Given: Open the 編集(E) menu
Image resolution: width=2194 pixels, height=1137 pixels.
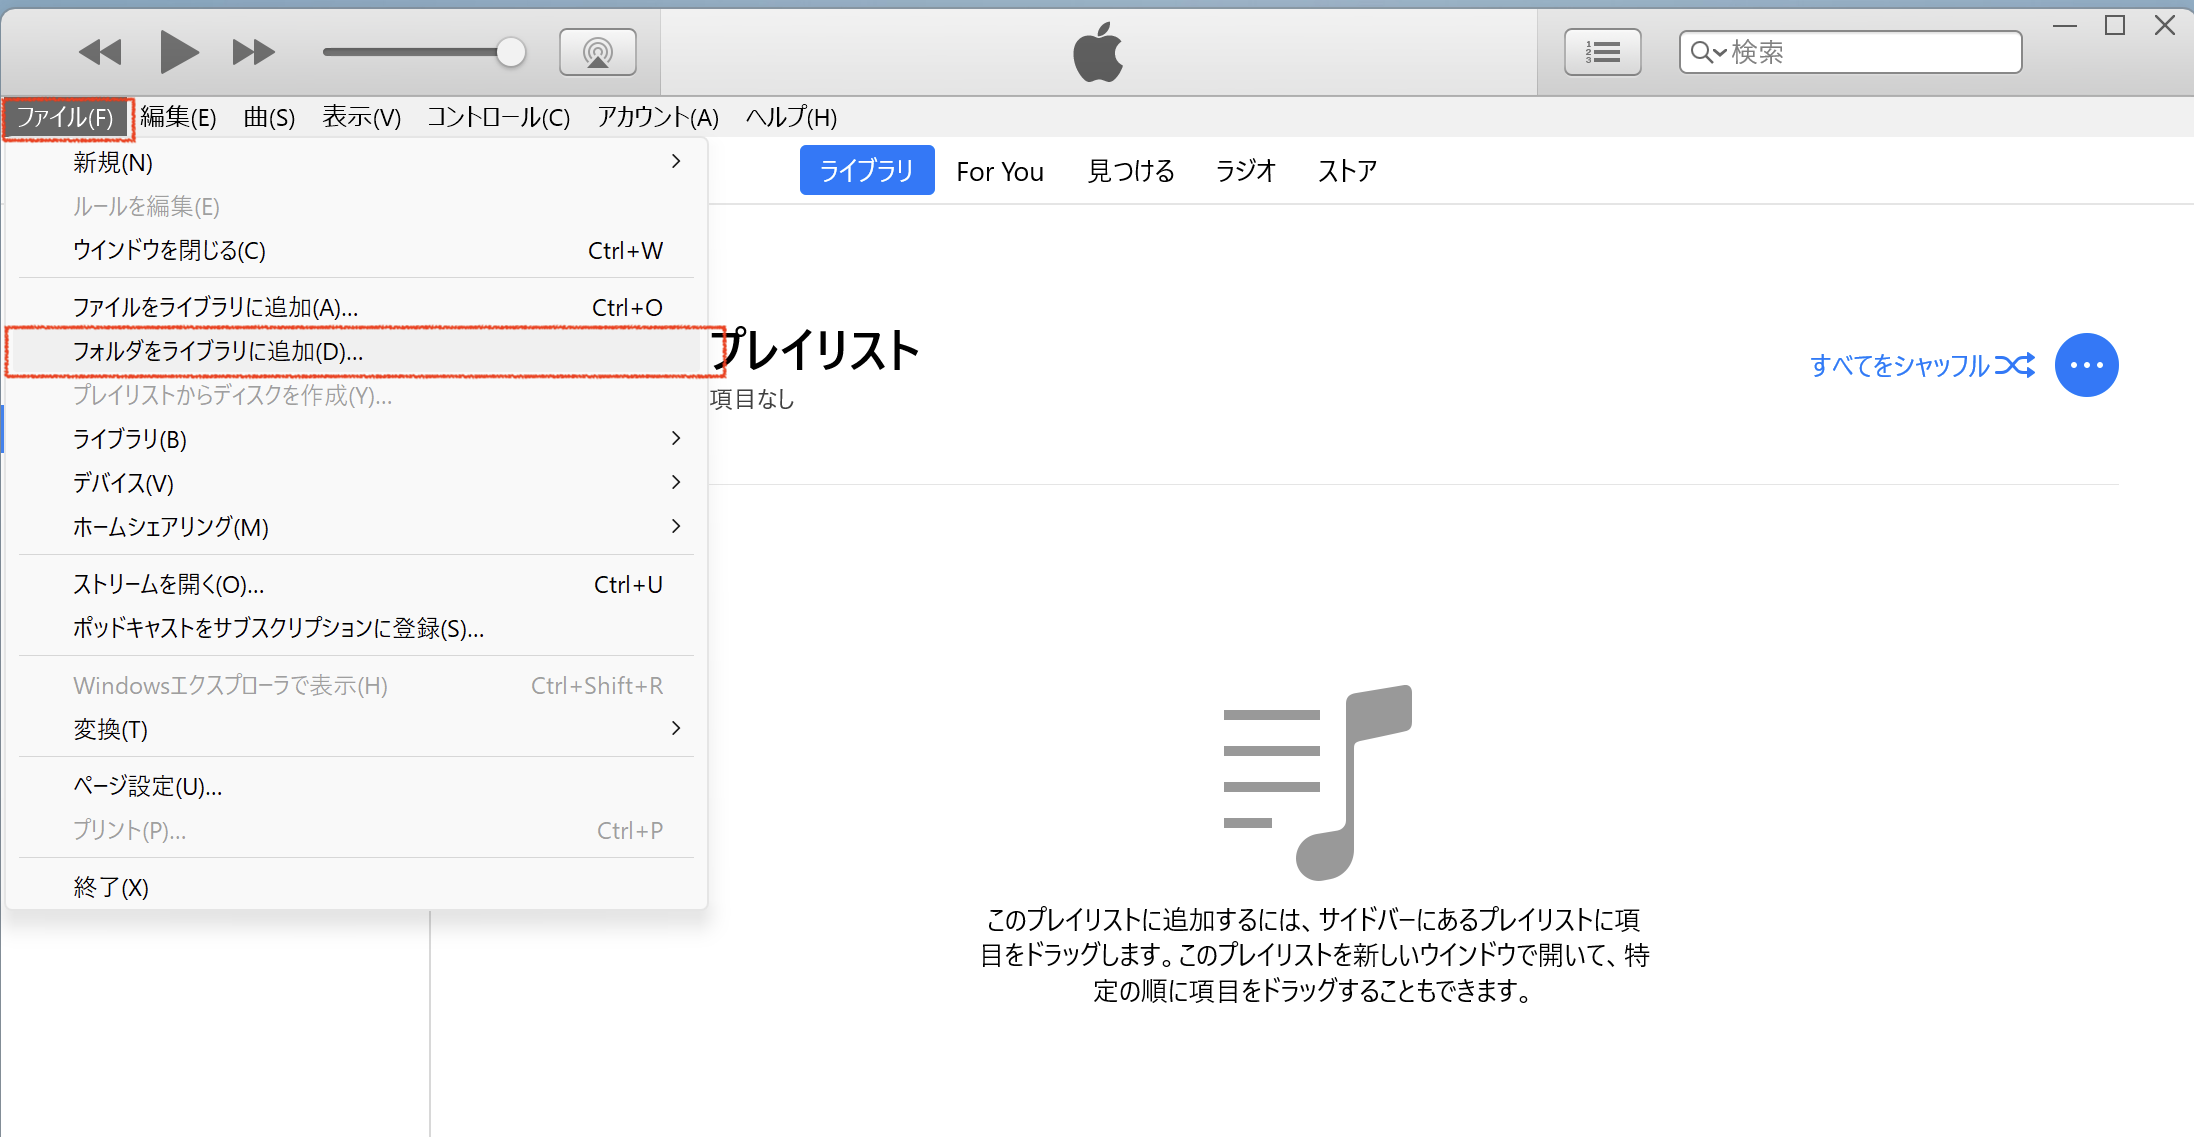Looking at the screenshot, I should click(178, 118).
